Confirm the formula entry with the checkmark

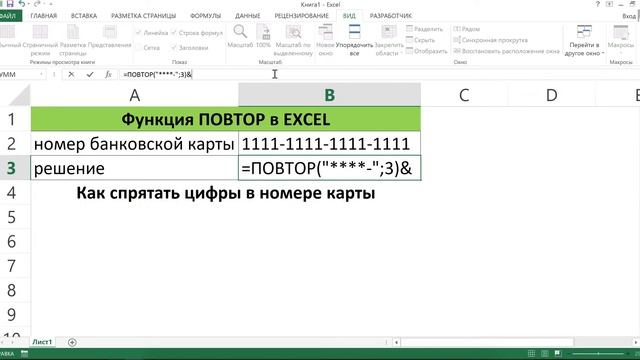90,74
